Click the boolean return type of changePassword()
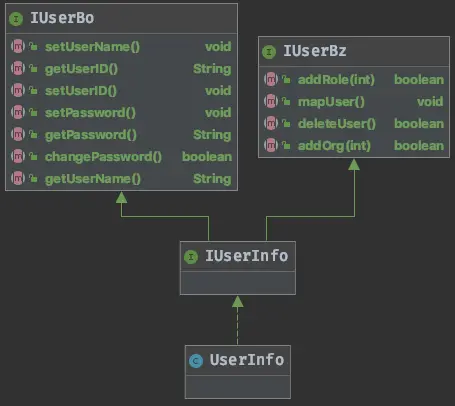Screen dimensions: 455x406 tap(207, 157)
